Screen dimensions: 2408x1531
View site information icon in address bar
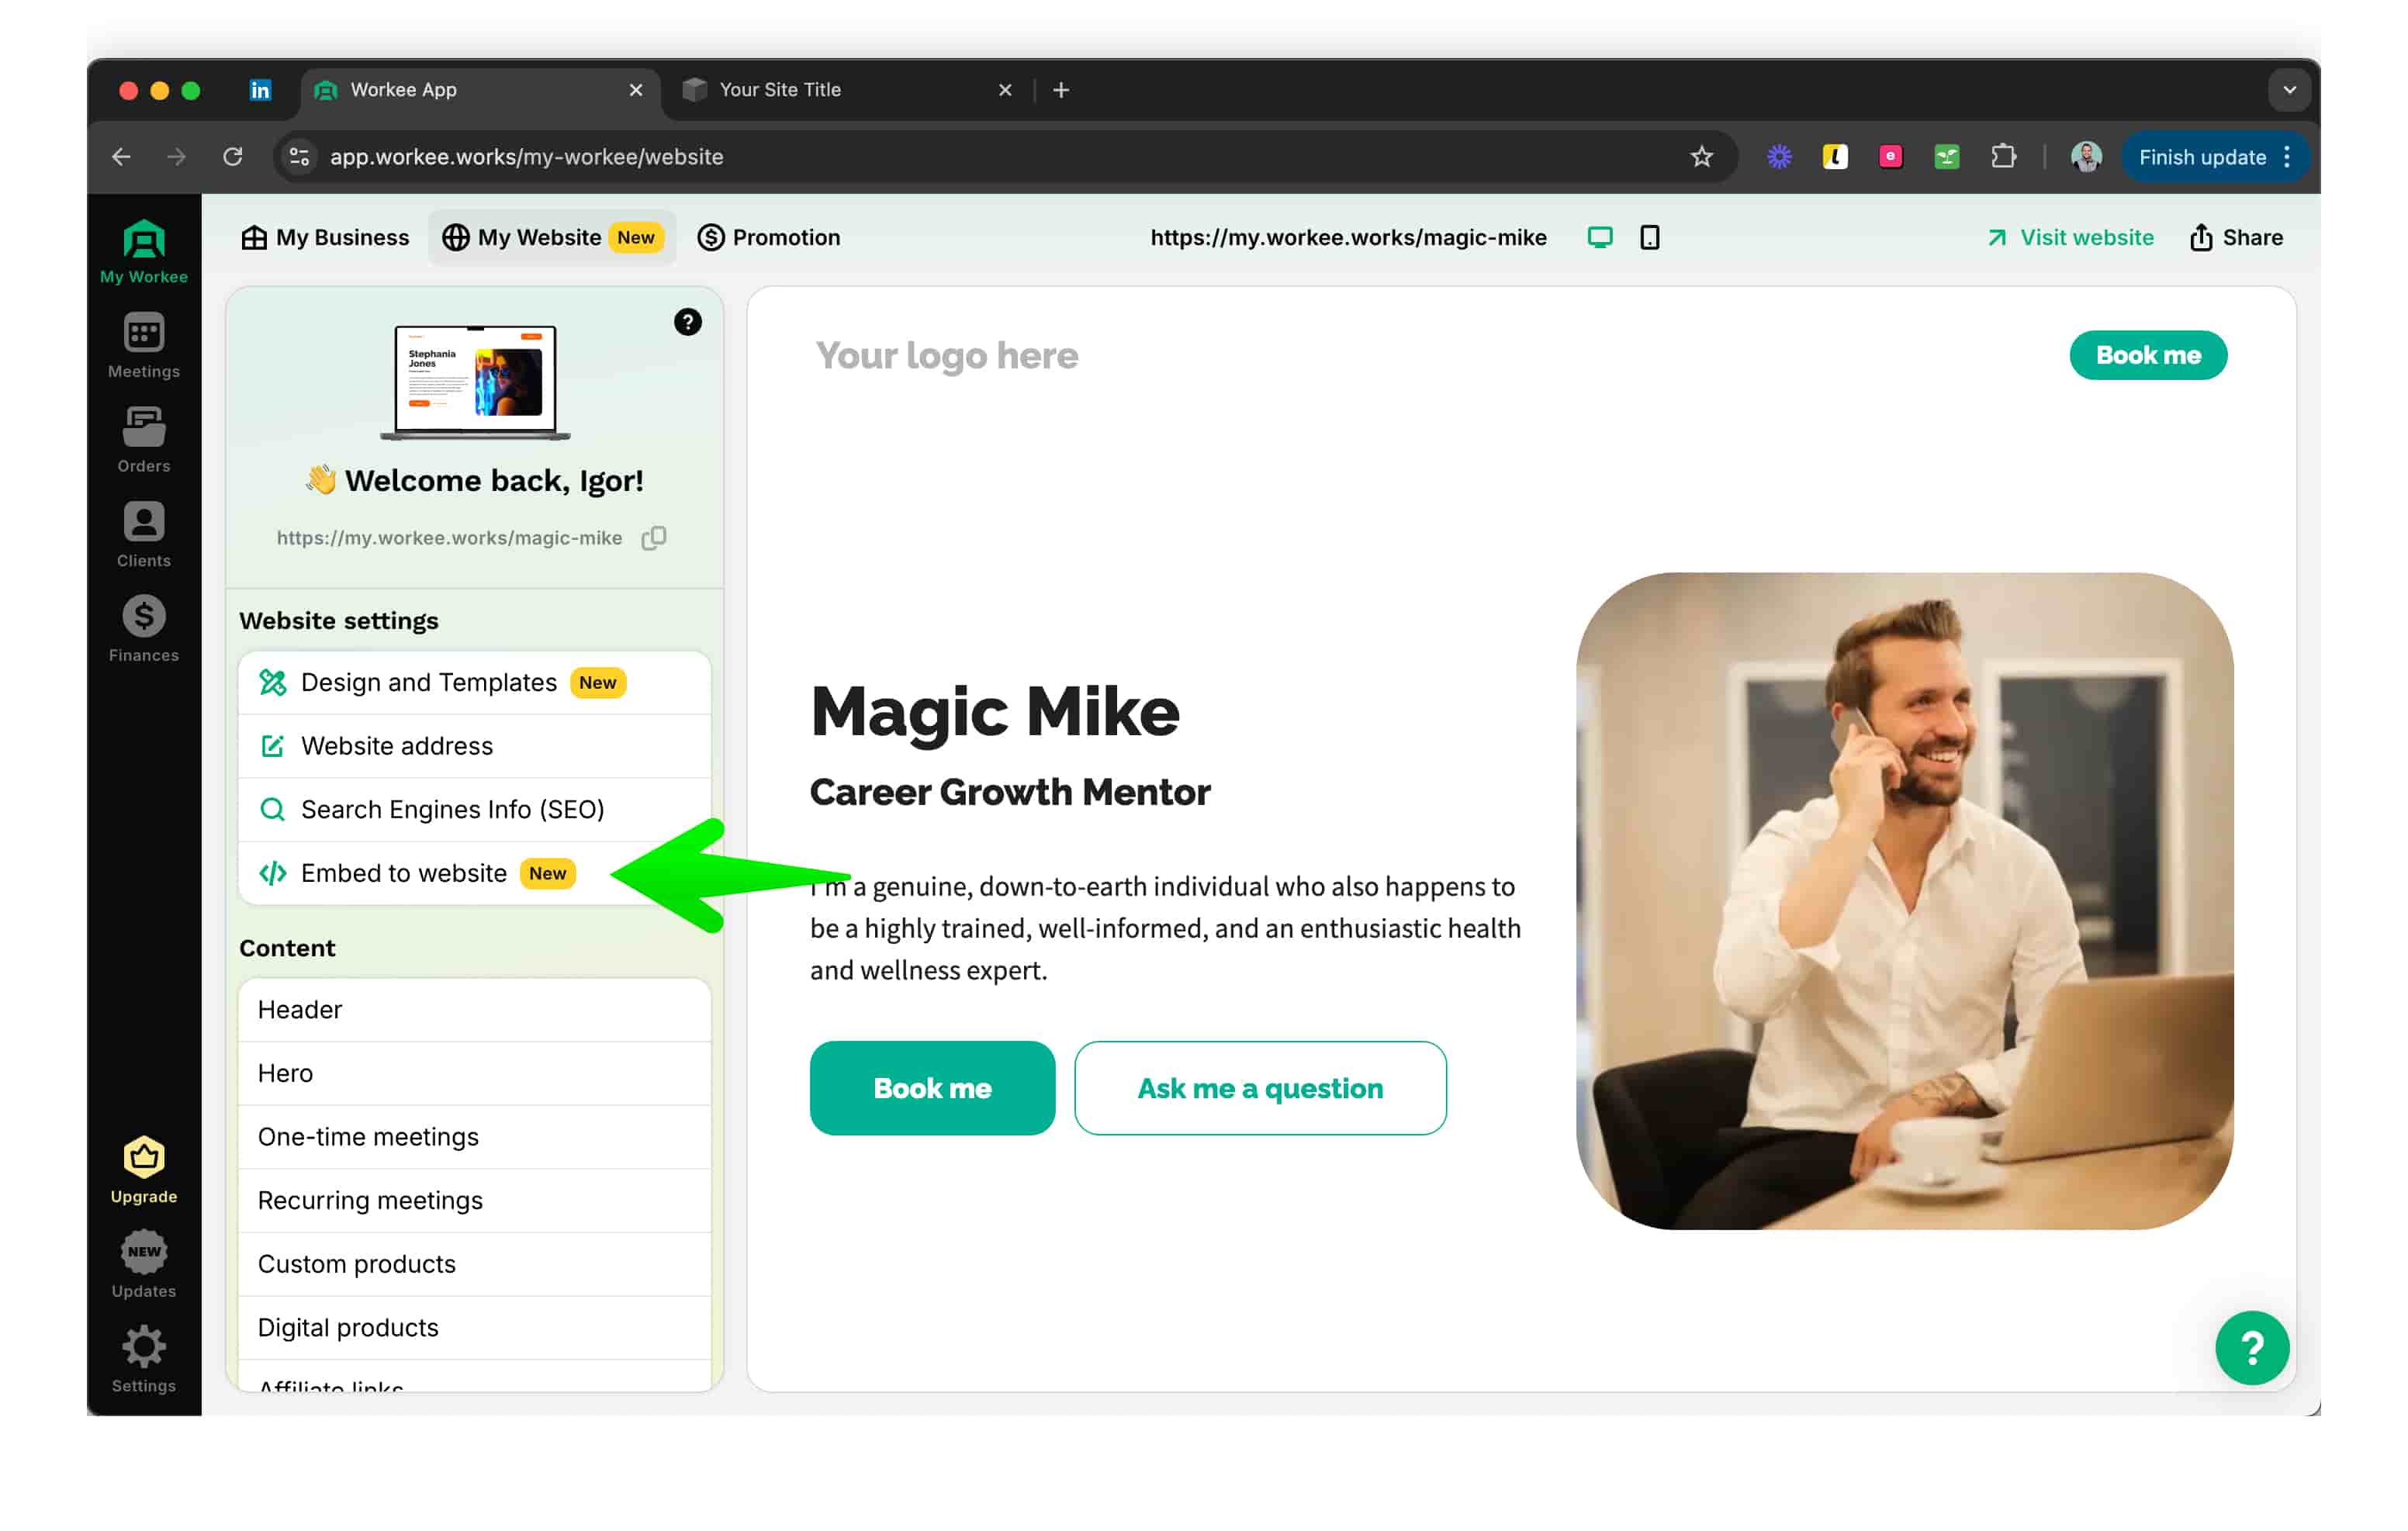(x=299, y=157)
